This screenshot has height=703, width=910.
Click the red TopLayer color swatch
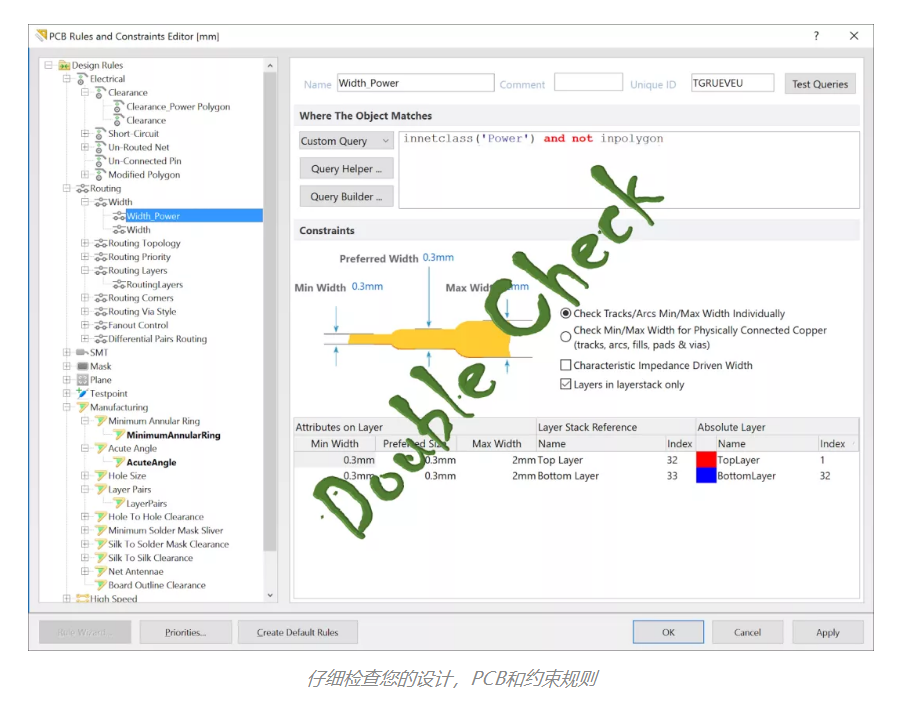coord(706,460)
